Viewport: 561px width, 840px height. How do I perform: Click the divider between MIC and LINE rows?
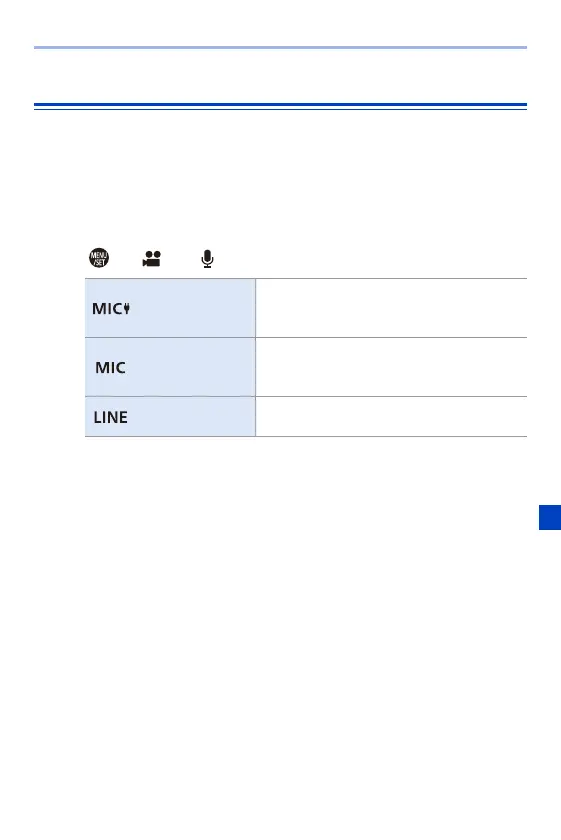(x=306, y=397)
